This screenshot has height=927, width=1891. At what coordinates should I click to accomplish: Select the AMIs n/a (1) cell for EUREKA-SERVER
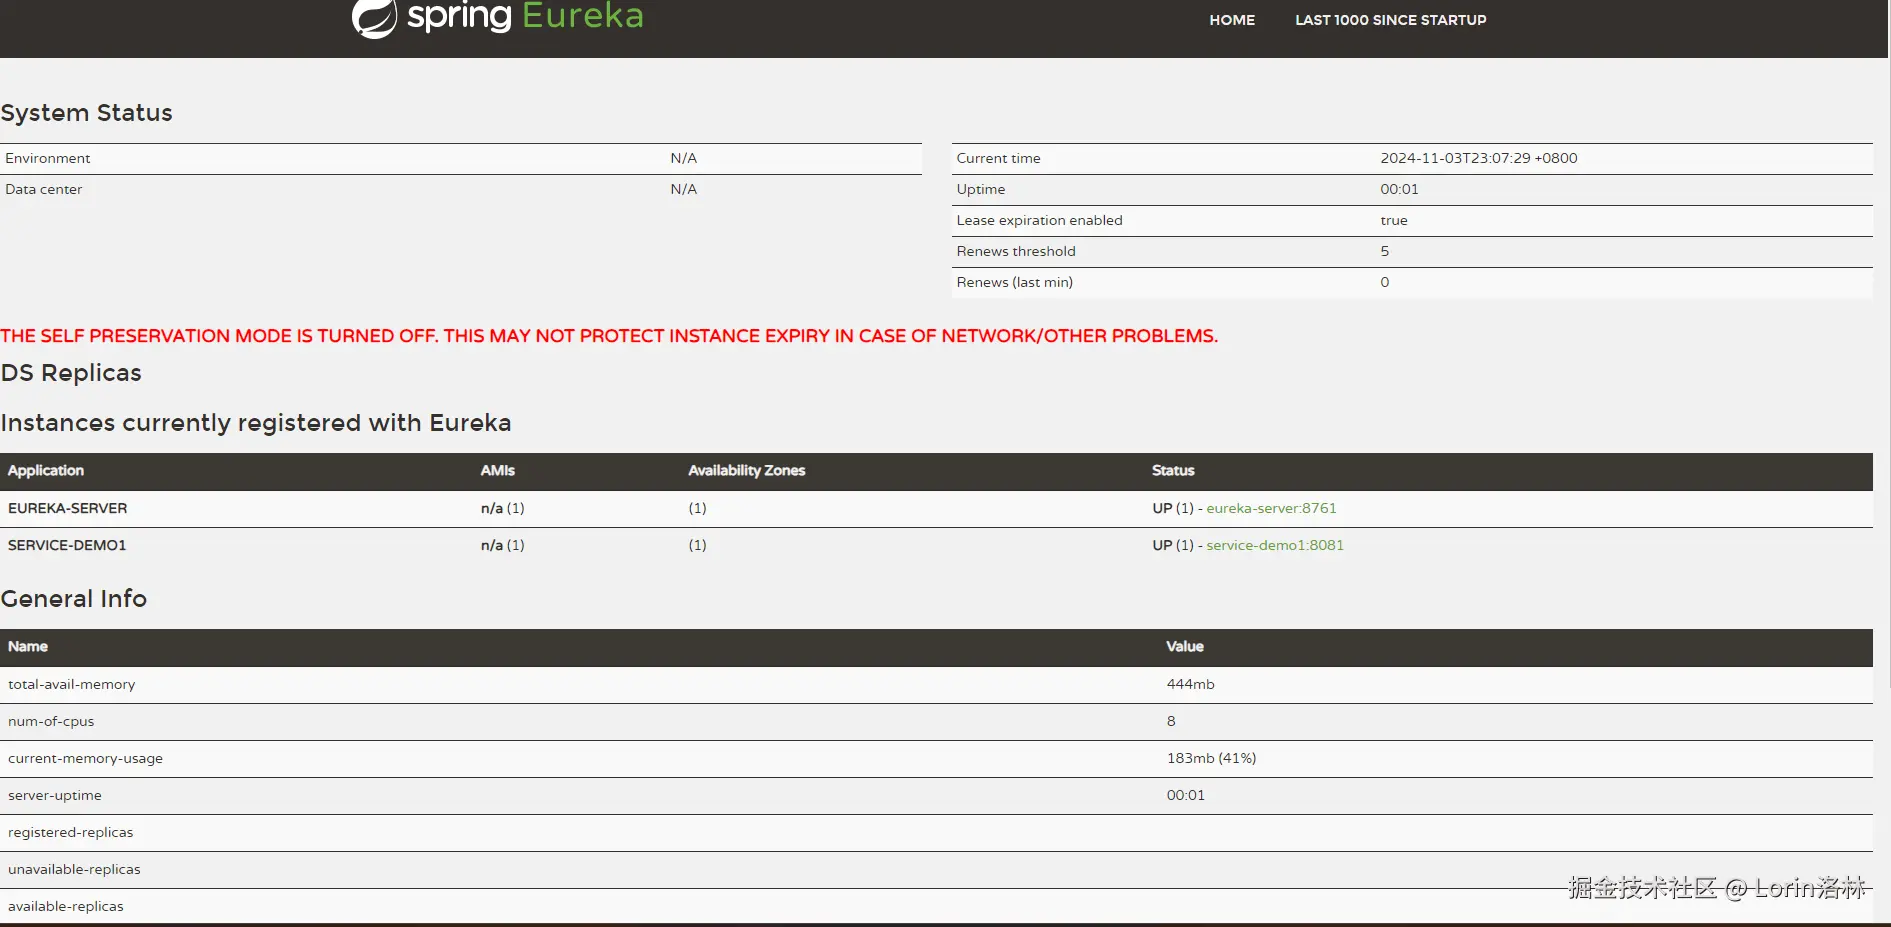pyautogui.click(x=503, y=508)
